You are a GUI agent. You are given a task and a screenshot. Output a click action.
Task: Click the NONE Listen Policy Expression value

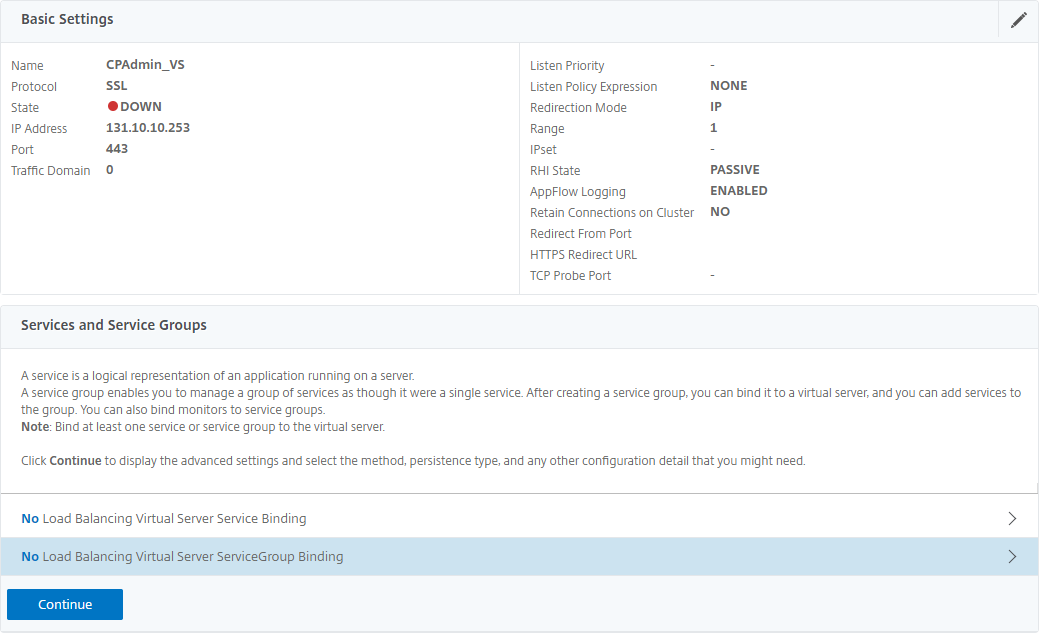click(x=728, y=86)
